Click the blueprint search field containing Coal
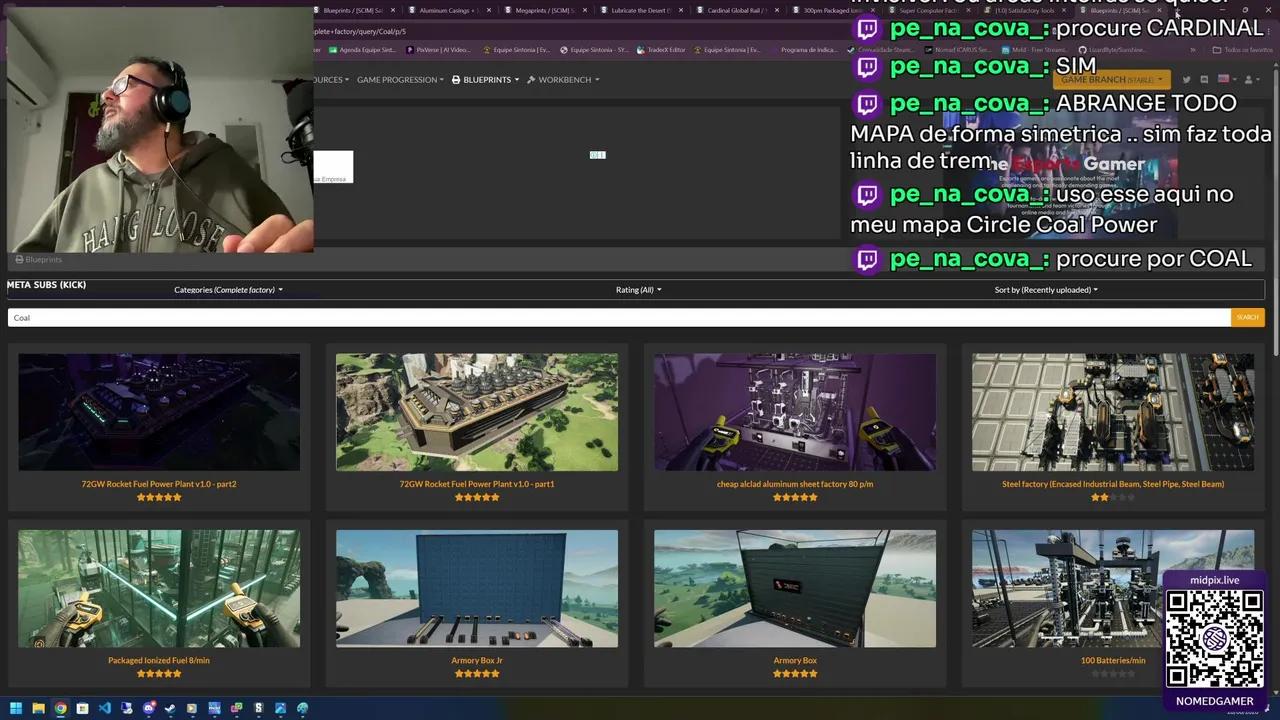This screenshot has height=720, width=1280. coord(619,317)
